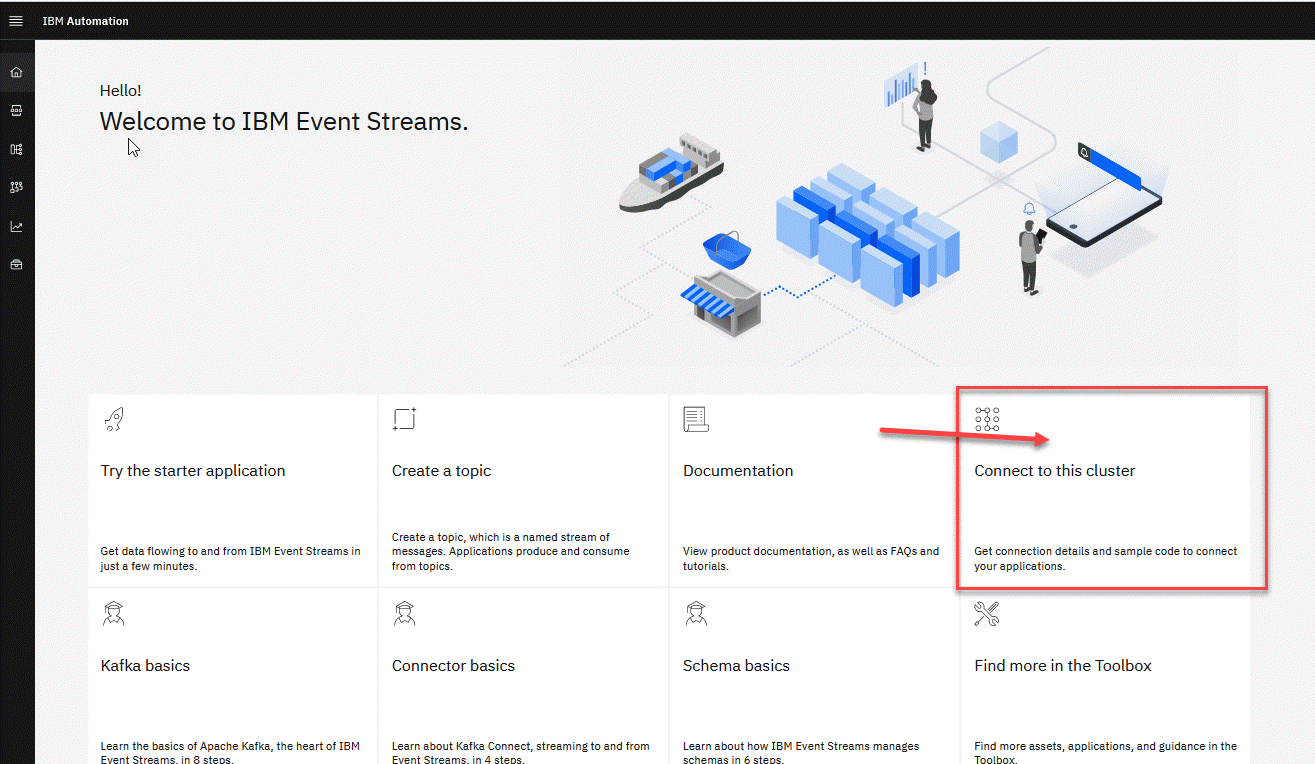Click the Documentation tile icon

coord(696,420)
